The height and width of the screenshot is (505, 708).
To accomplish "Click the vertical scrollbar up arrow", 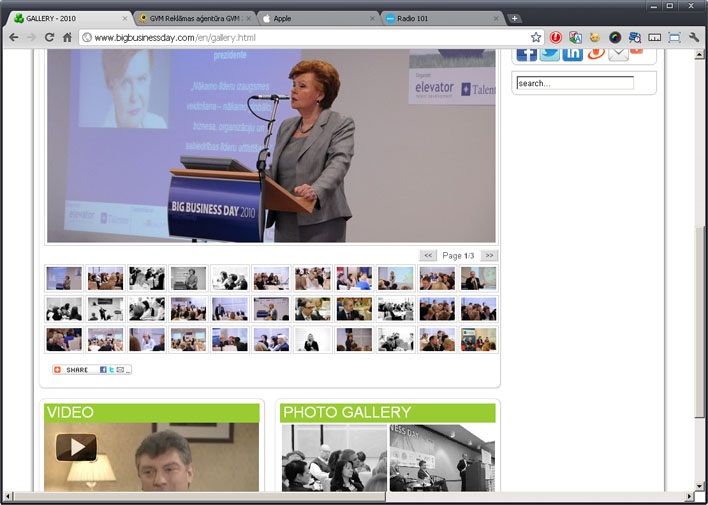I will point(699,54).
